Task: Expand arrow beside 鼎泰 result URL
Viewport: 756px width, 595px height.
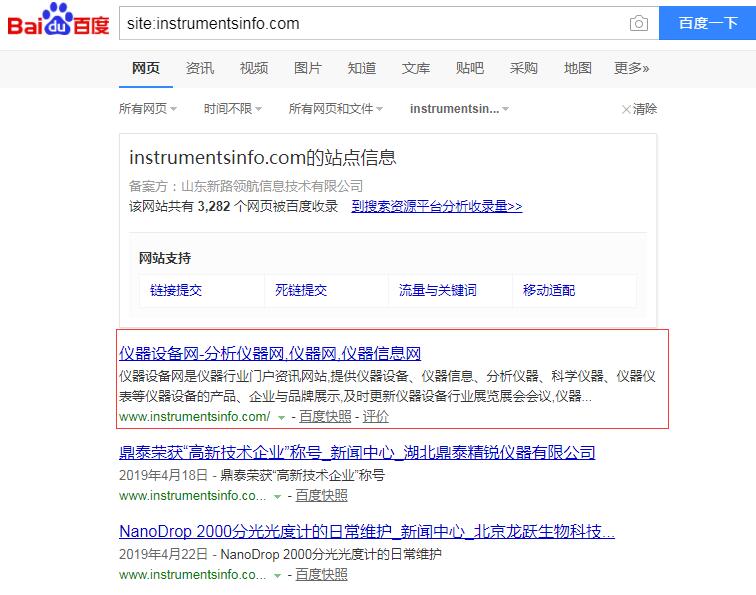Action: pos(278,497)
